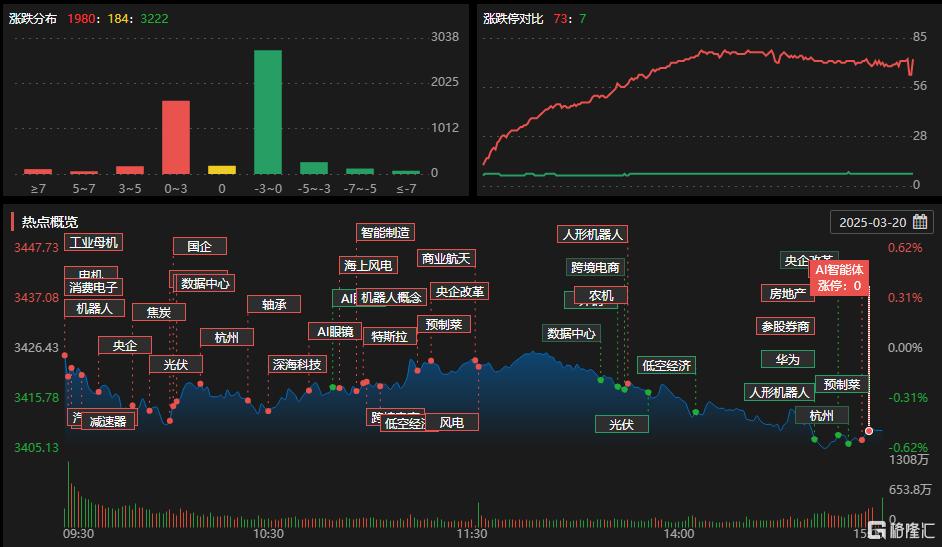Click the 2025-03-20 date field
This screenshot has width=942, height=547.
(872, 222)
